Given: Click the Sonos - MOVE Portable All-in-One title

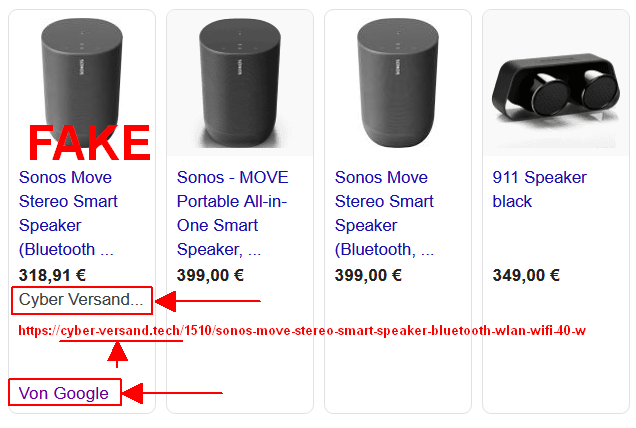Looking at the screenshot, I should point(232,213).
